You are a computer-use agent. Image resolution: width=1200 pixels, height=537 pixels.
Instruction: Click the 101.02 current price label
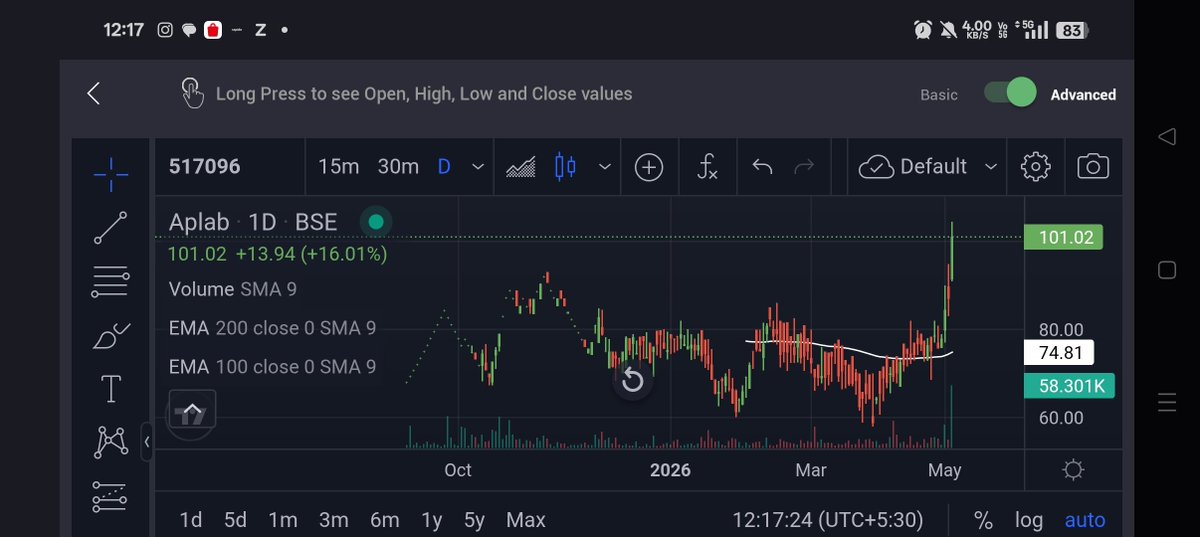click(x=1064, y=238)
